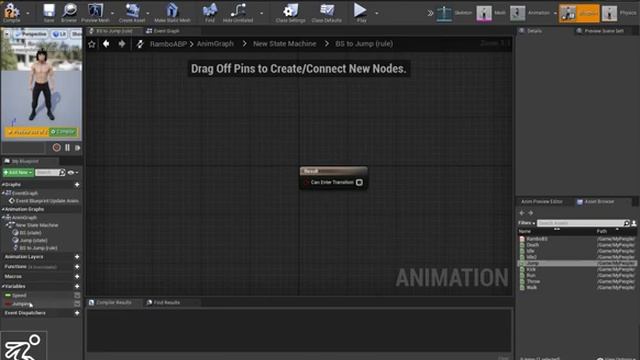The image size is (640, 360).
Task: Collapse Animation Graphs section
Action: coord(2,209)
